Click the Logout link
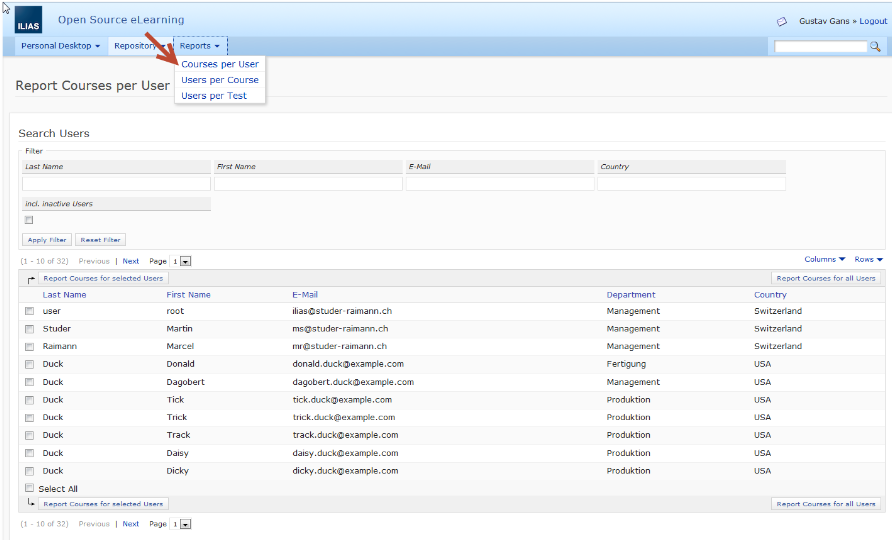This screenshot has height=540, width=892. (x=872, y=21)
